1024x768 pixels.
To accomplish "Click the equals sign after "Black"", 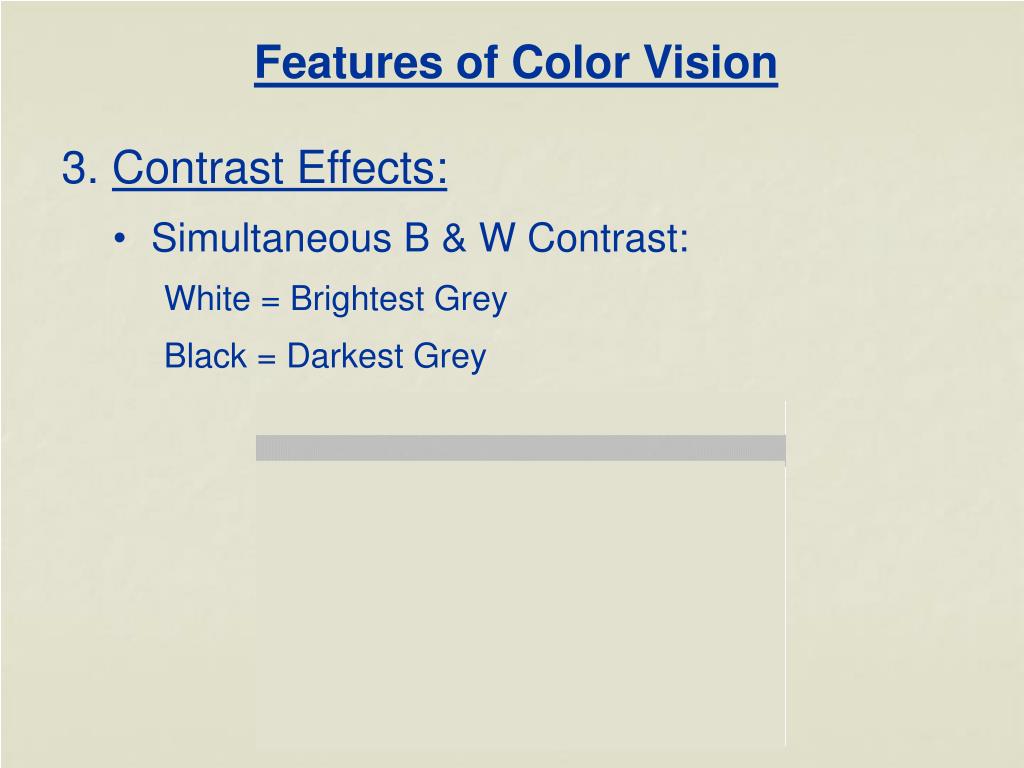I will coord(266,359).
